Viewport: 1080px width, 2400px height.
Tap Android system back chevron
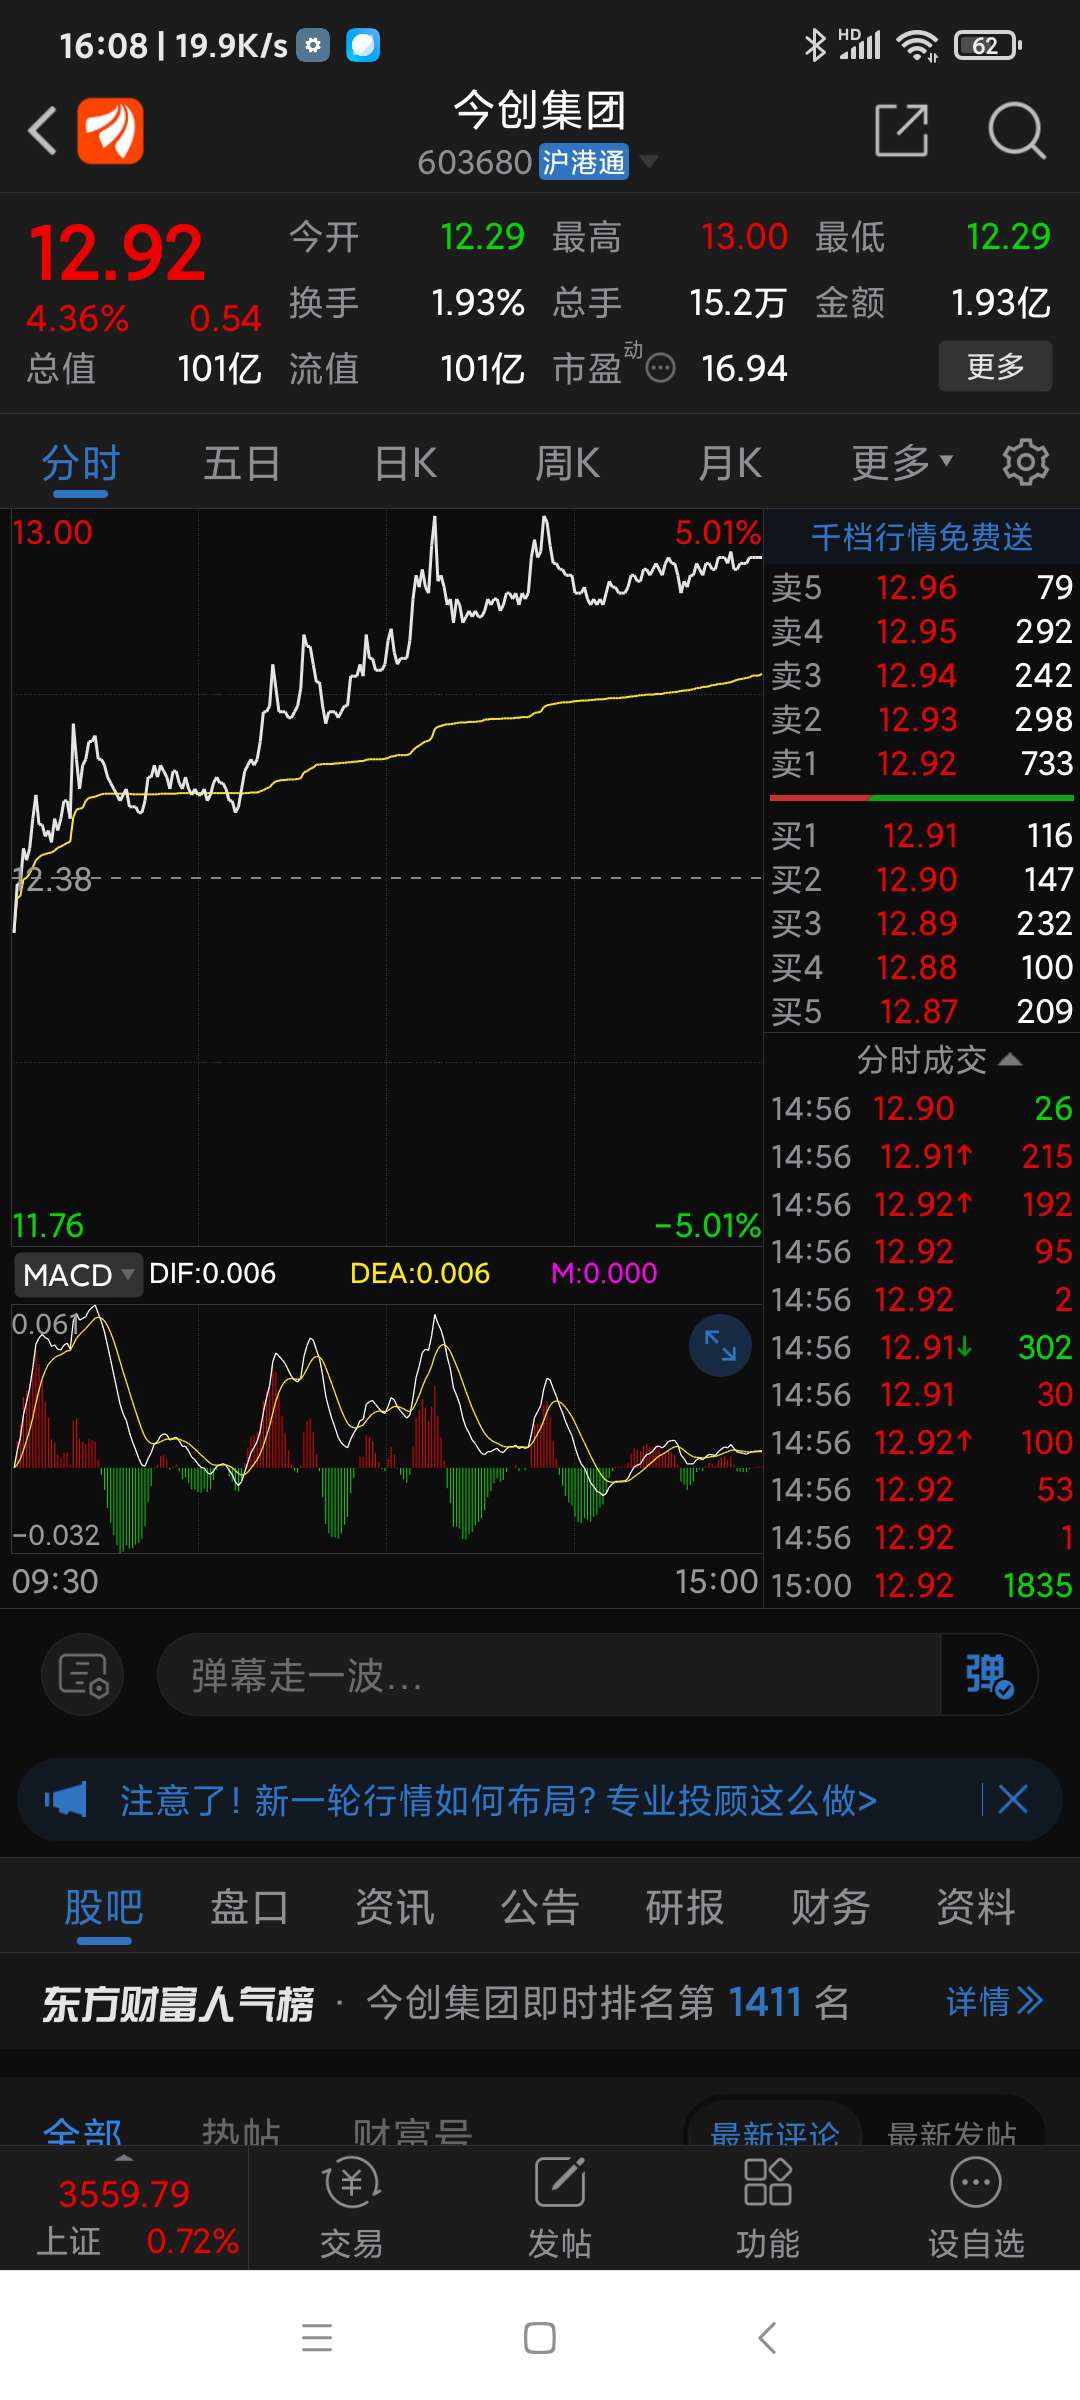767,2338
